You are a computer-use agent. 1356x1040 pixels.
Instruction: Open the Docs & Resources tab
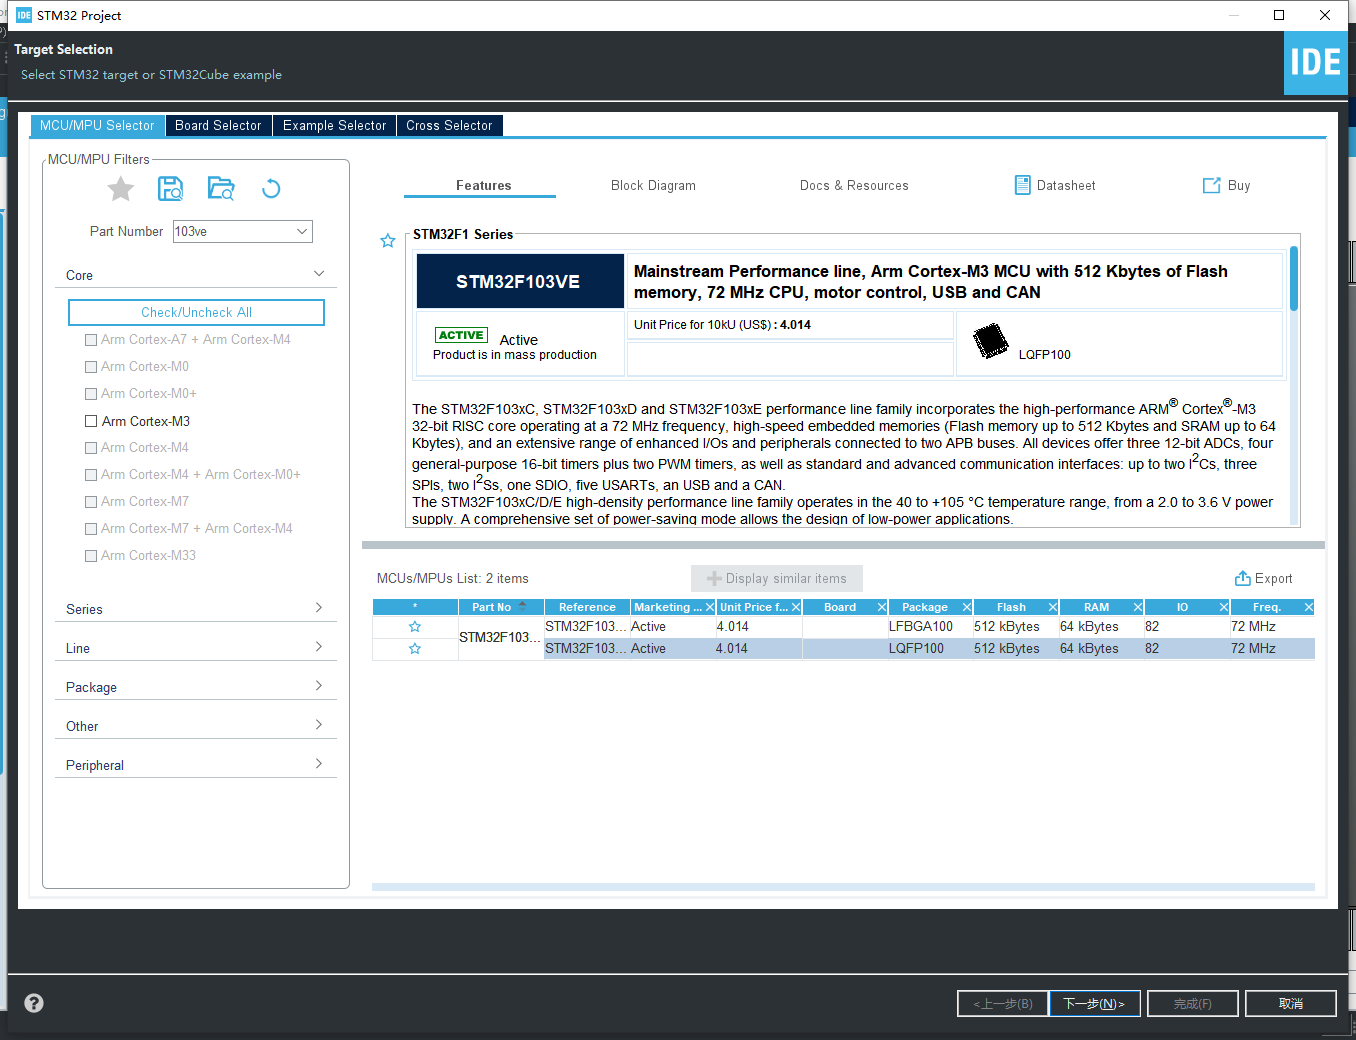[854, 185]
